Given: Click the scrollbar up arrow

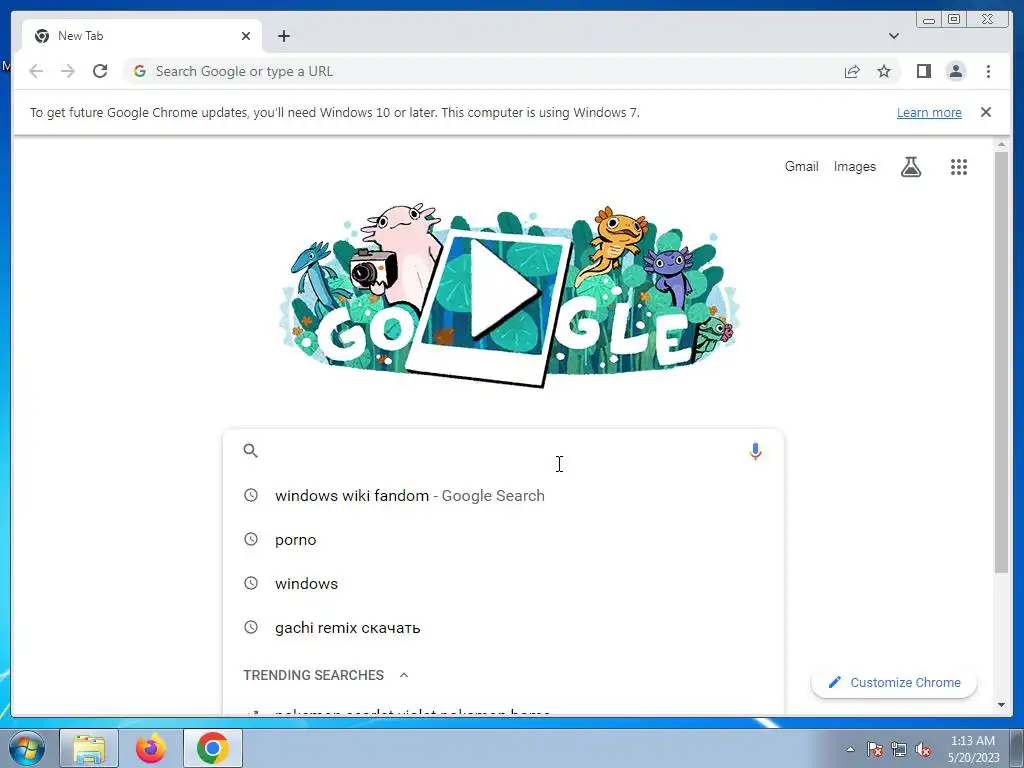Looking at the screenshot, I should point(1001,144).
